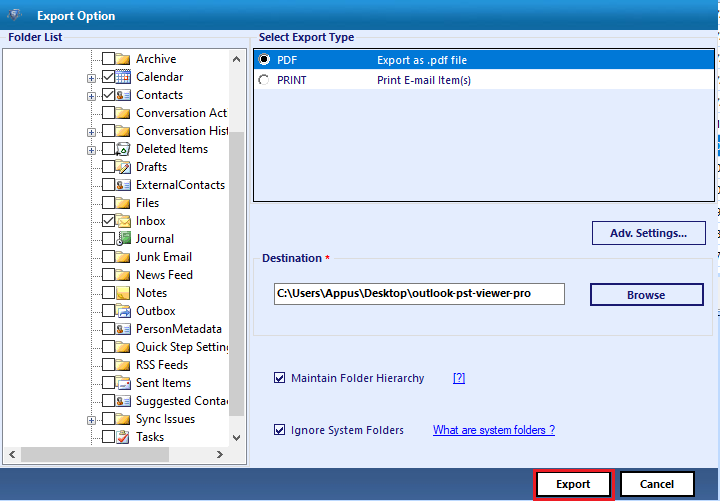The height and width of the screenshot is (501, 720).
Task: Open Adv. Settings dialog
Action: click(x=648, y=233)
